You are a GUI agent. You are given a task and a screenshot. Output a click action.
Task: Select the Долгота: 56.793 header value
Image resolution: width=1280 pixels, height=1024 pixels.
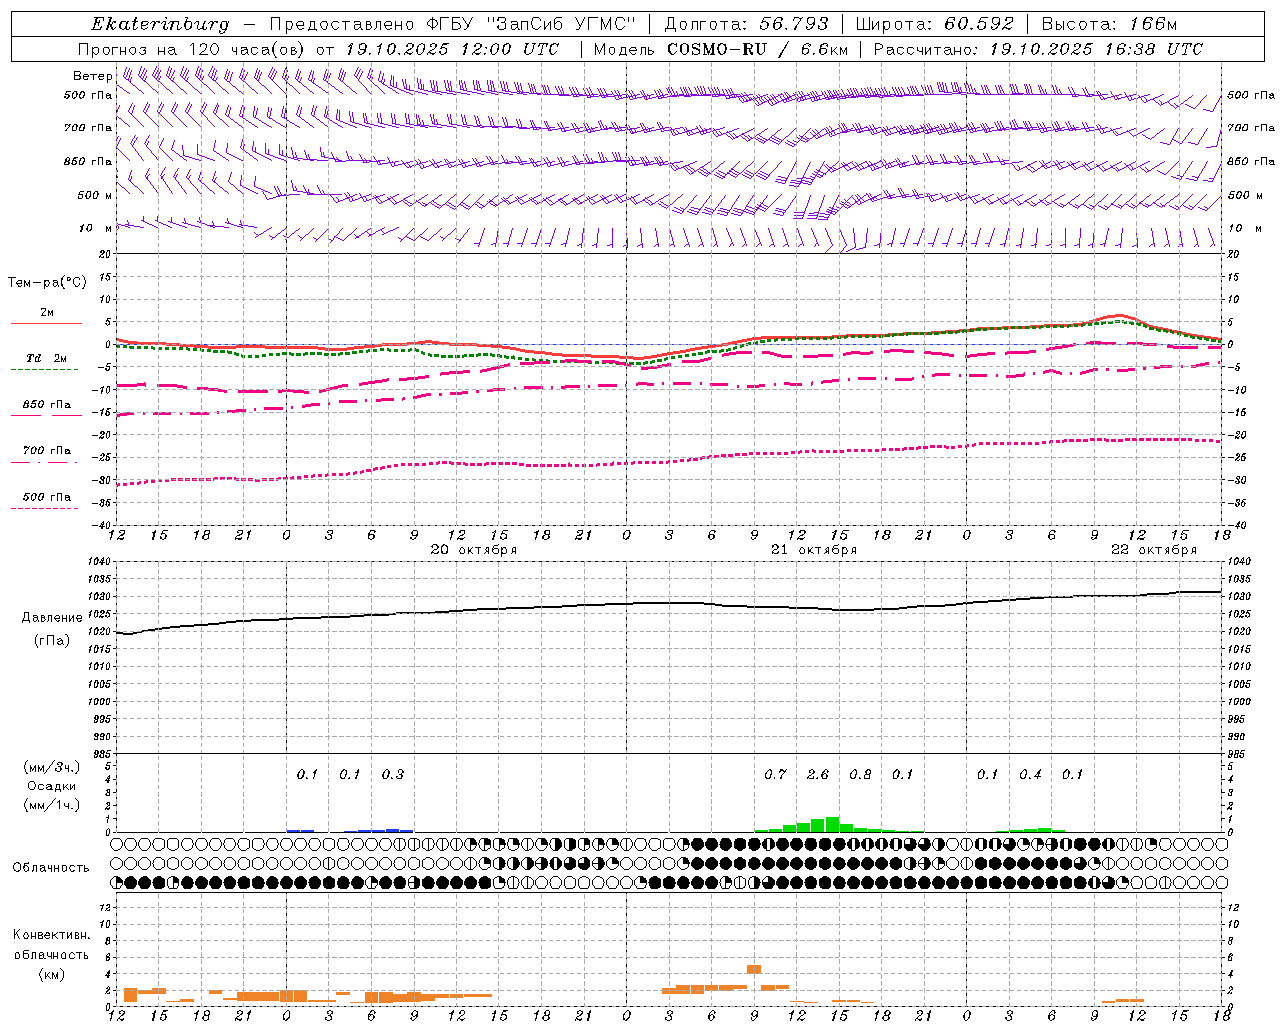[x=745, y=24]
